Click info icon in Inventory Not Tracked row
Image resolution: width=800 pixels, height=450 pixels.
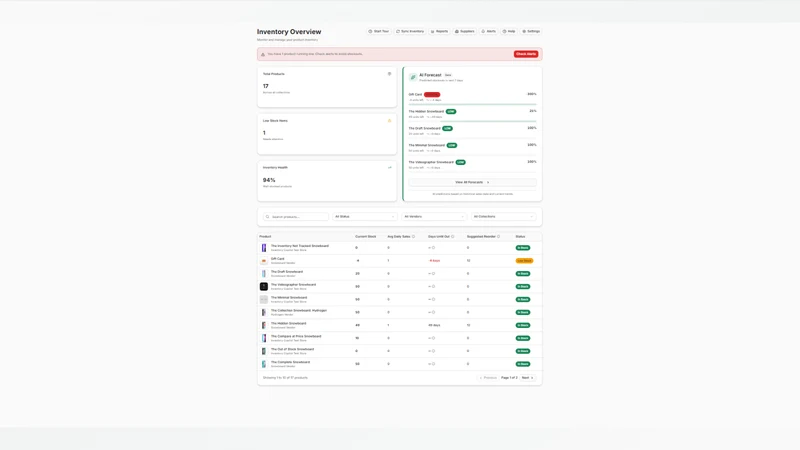coord(433,248)
